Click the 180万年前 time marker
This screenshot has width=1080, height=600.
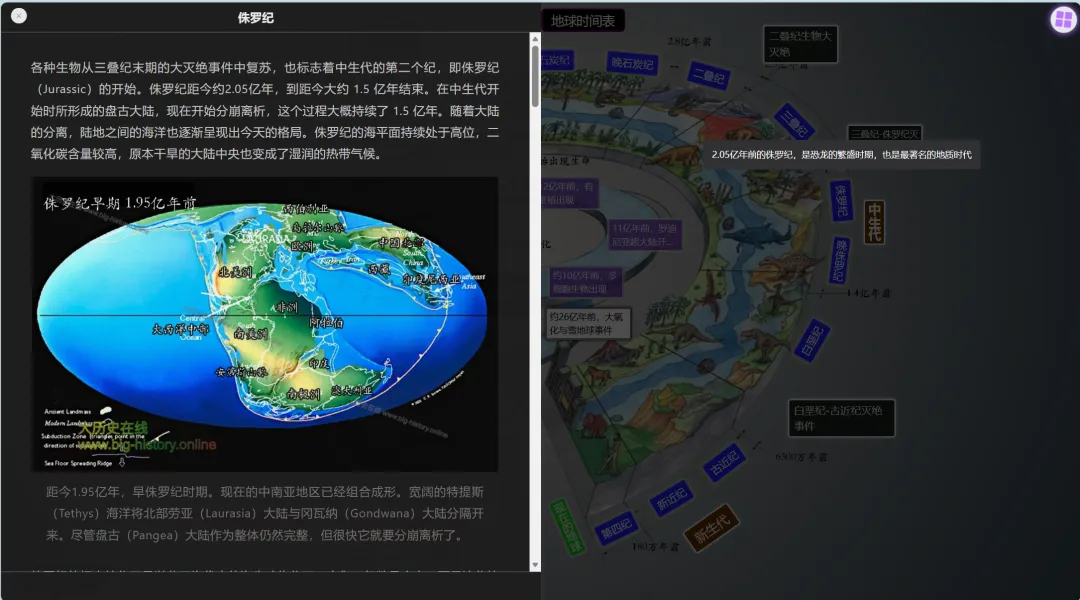pos(655,547)
